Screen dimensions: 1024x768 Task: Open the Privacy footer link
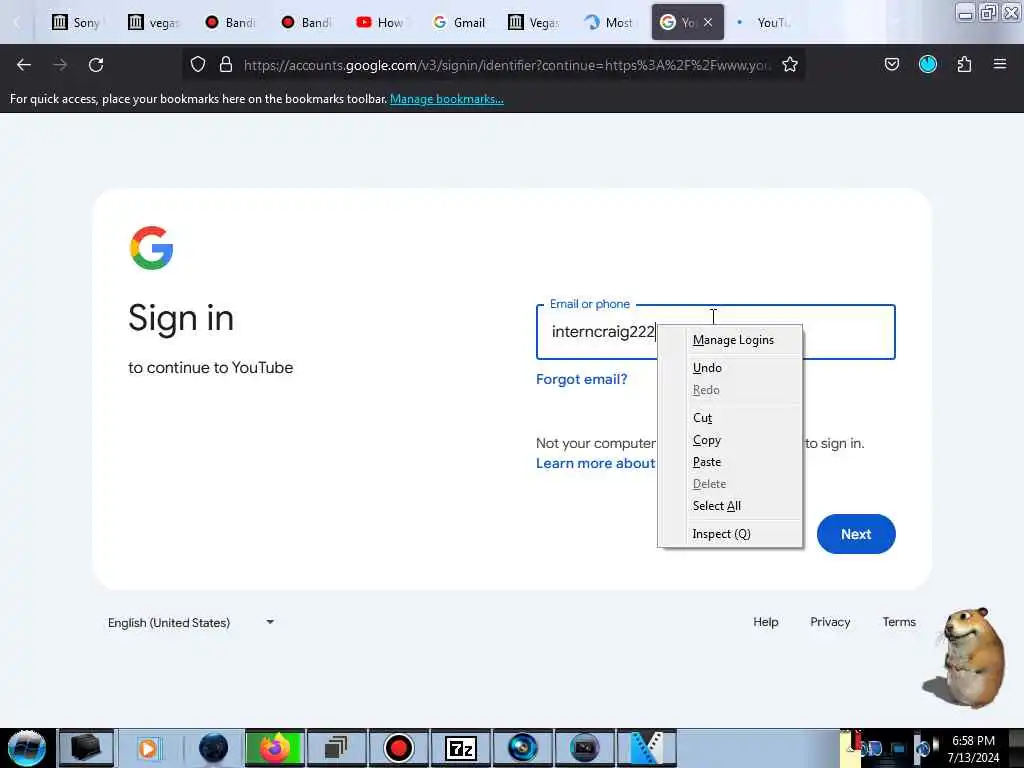point(830,622)
